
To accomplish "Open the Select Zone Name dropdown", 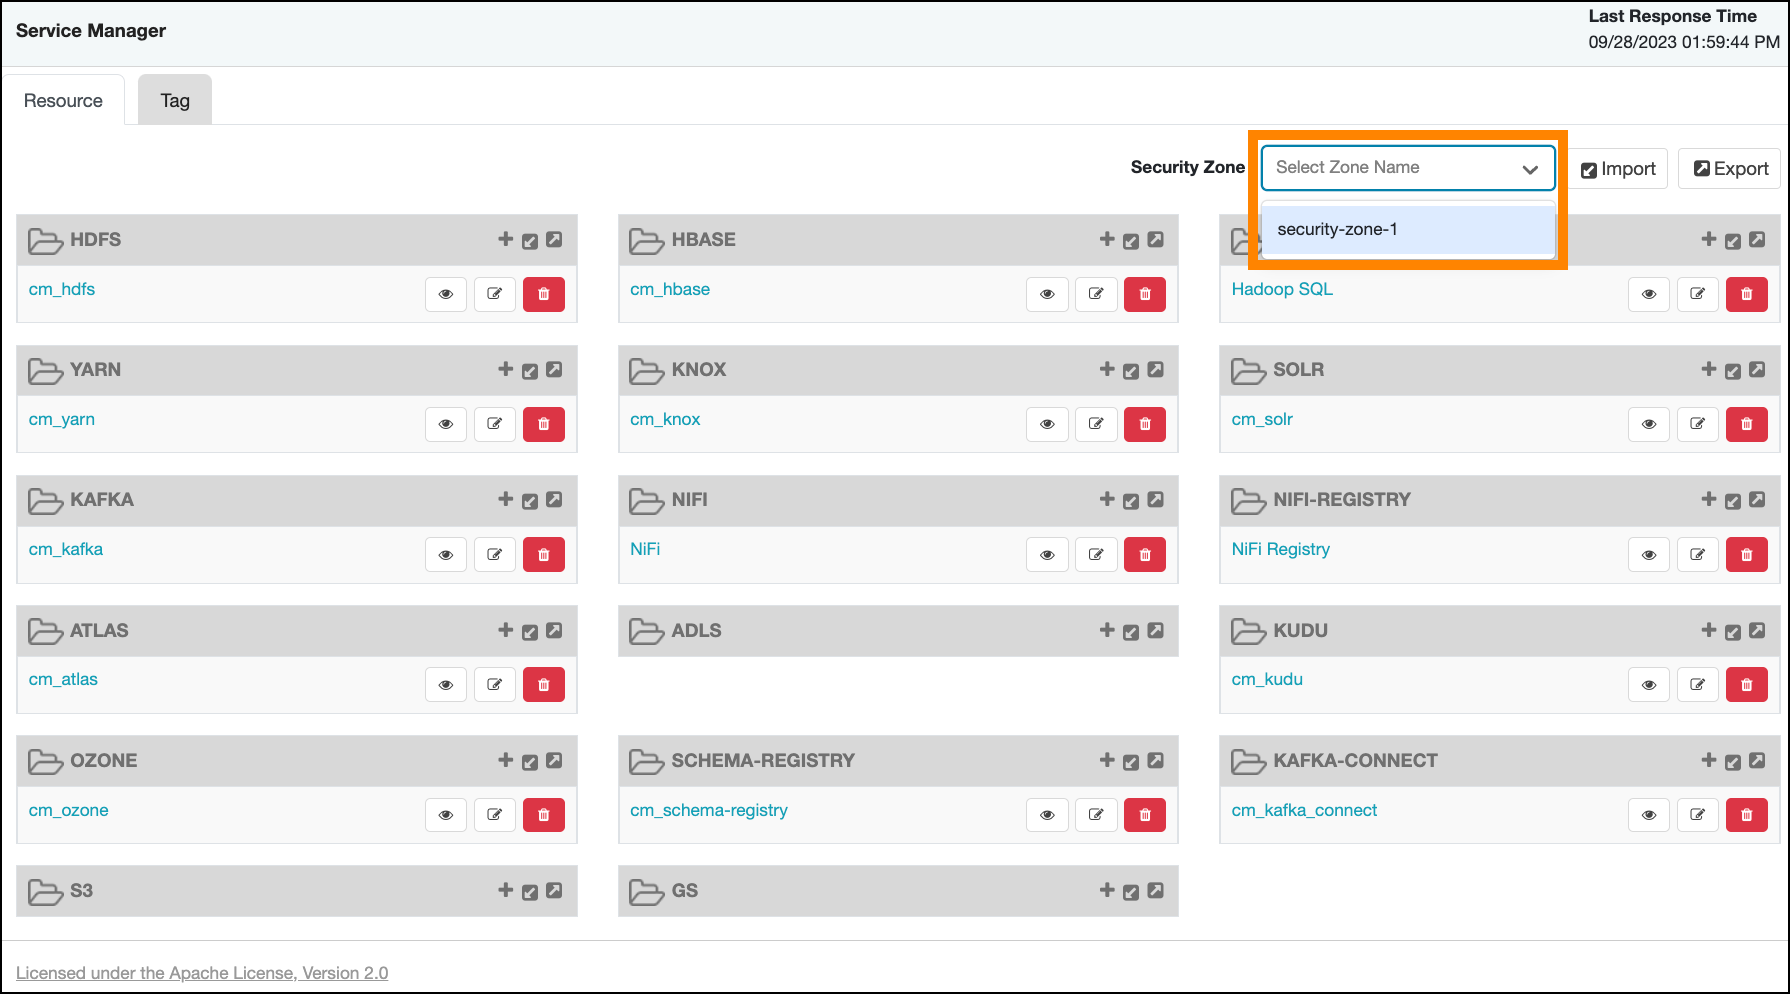I will (x=1395, y=168).
